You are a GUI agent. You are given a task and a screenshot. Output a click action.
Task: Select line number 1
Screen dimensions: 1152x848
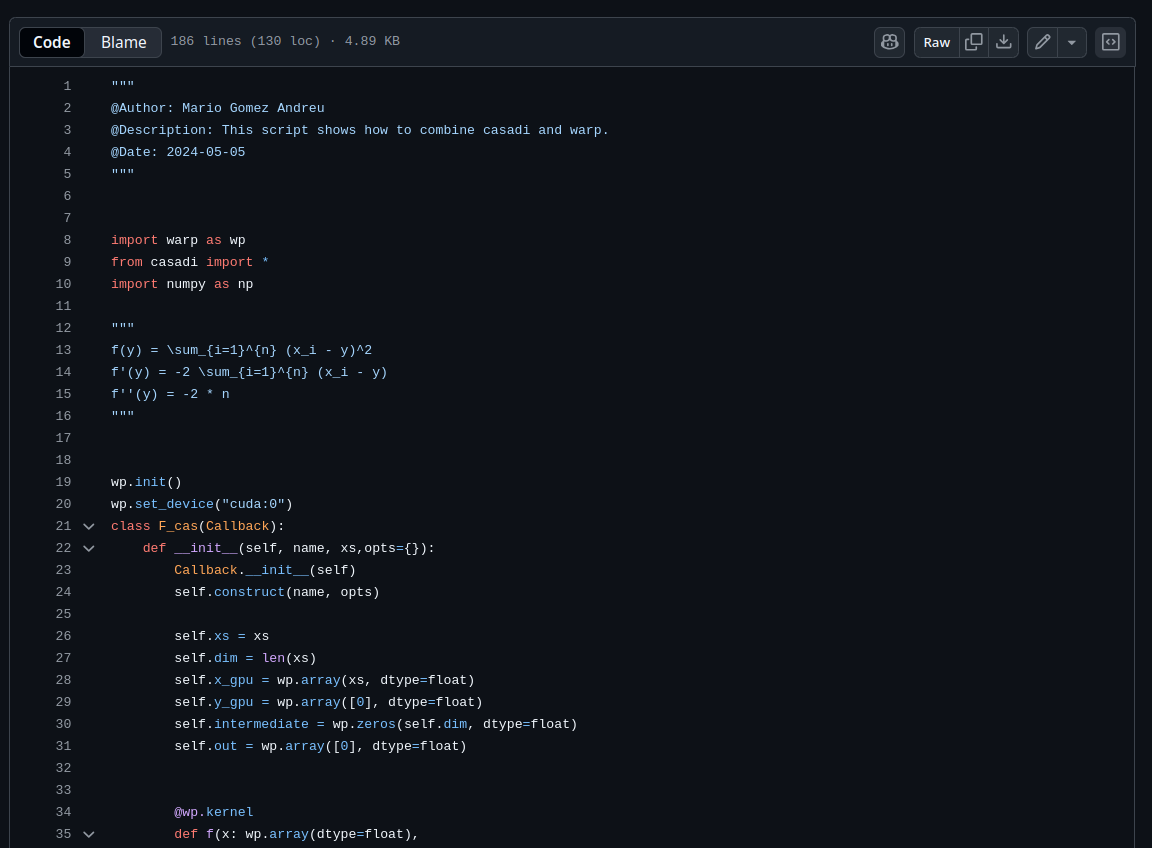pos(67,86)
